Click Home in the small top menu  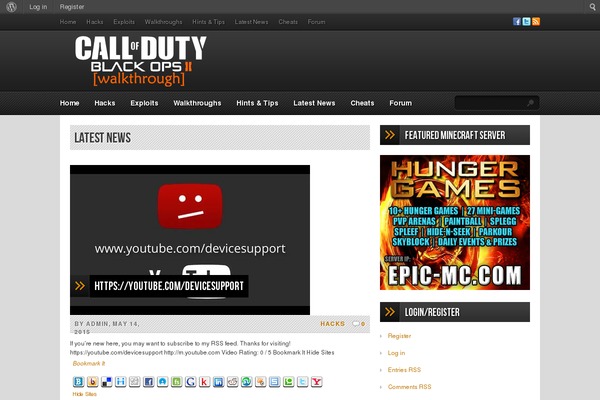[x=68, y=22]
